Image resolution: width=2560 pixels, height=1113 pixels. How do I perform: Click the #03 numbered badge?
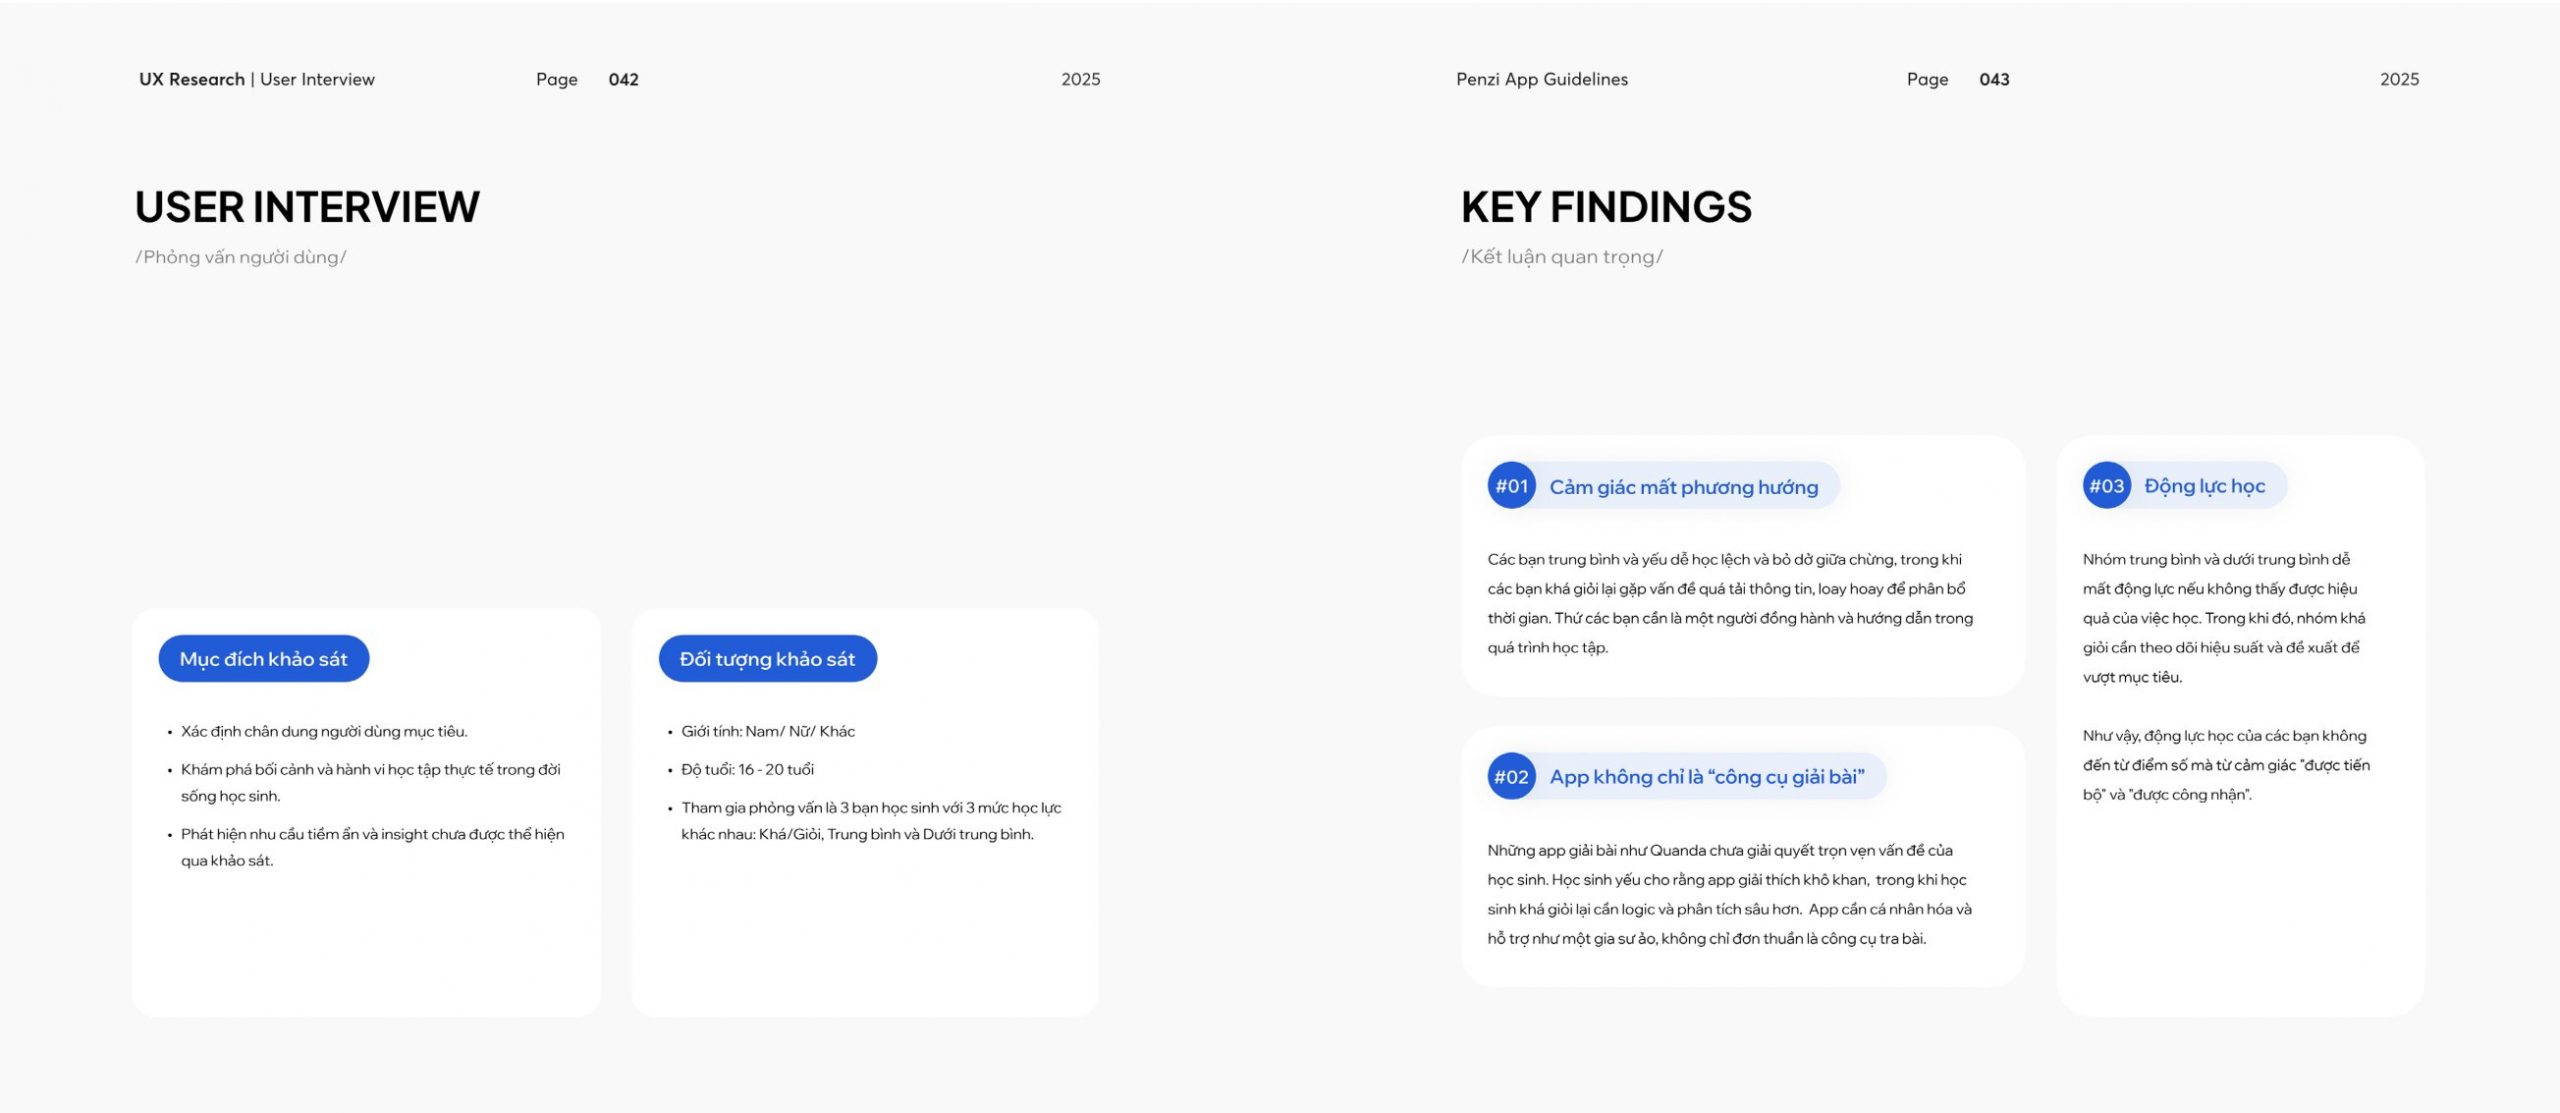coord(2106,486)
